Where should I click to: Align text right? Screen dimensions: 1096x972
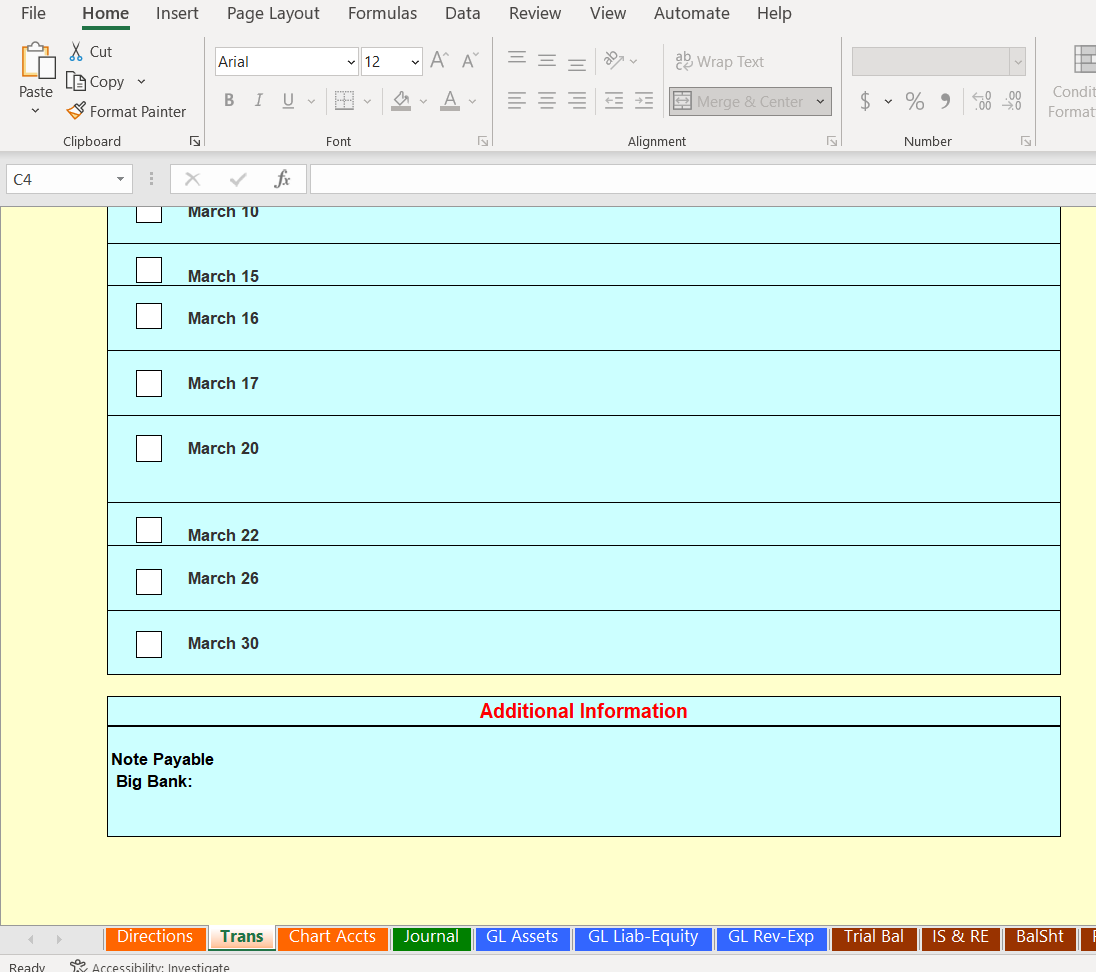(x=577, y=101)
